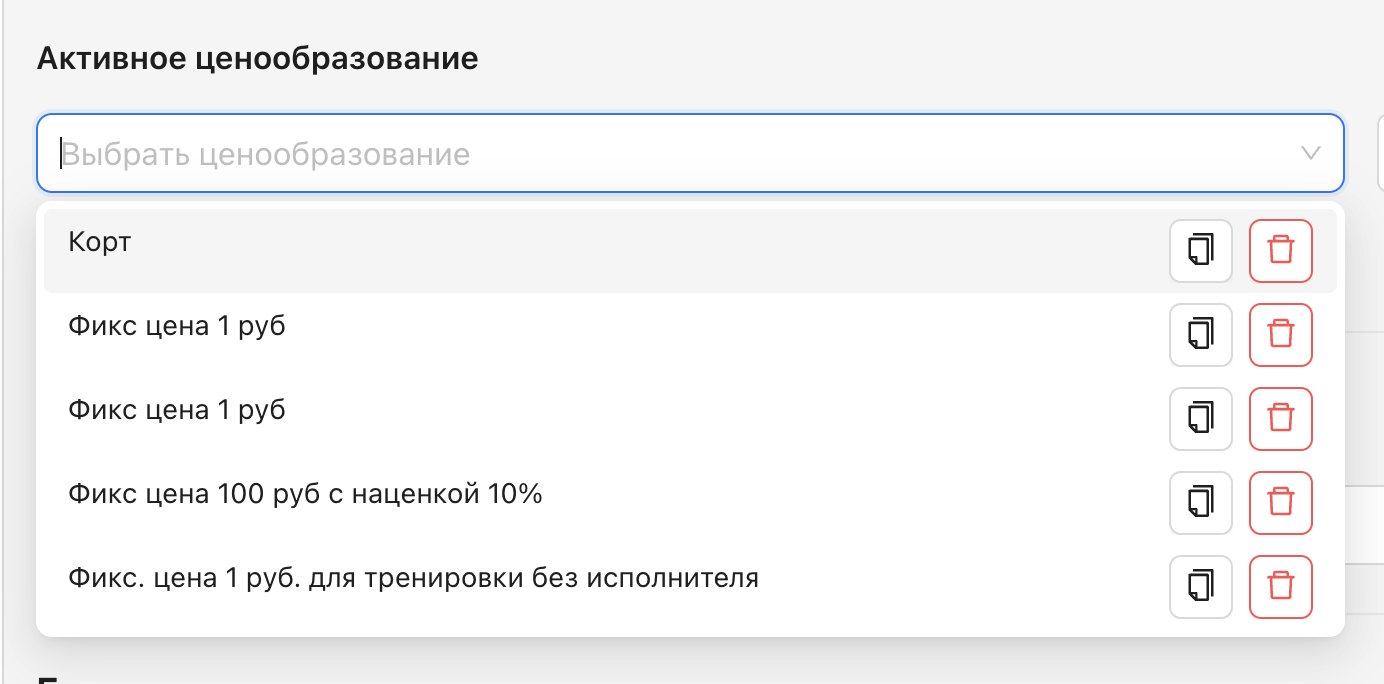Focus the "Выбрать ценообразование" search field
This screenshot has width=1384, height=684.
(x=600, y=154)
